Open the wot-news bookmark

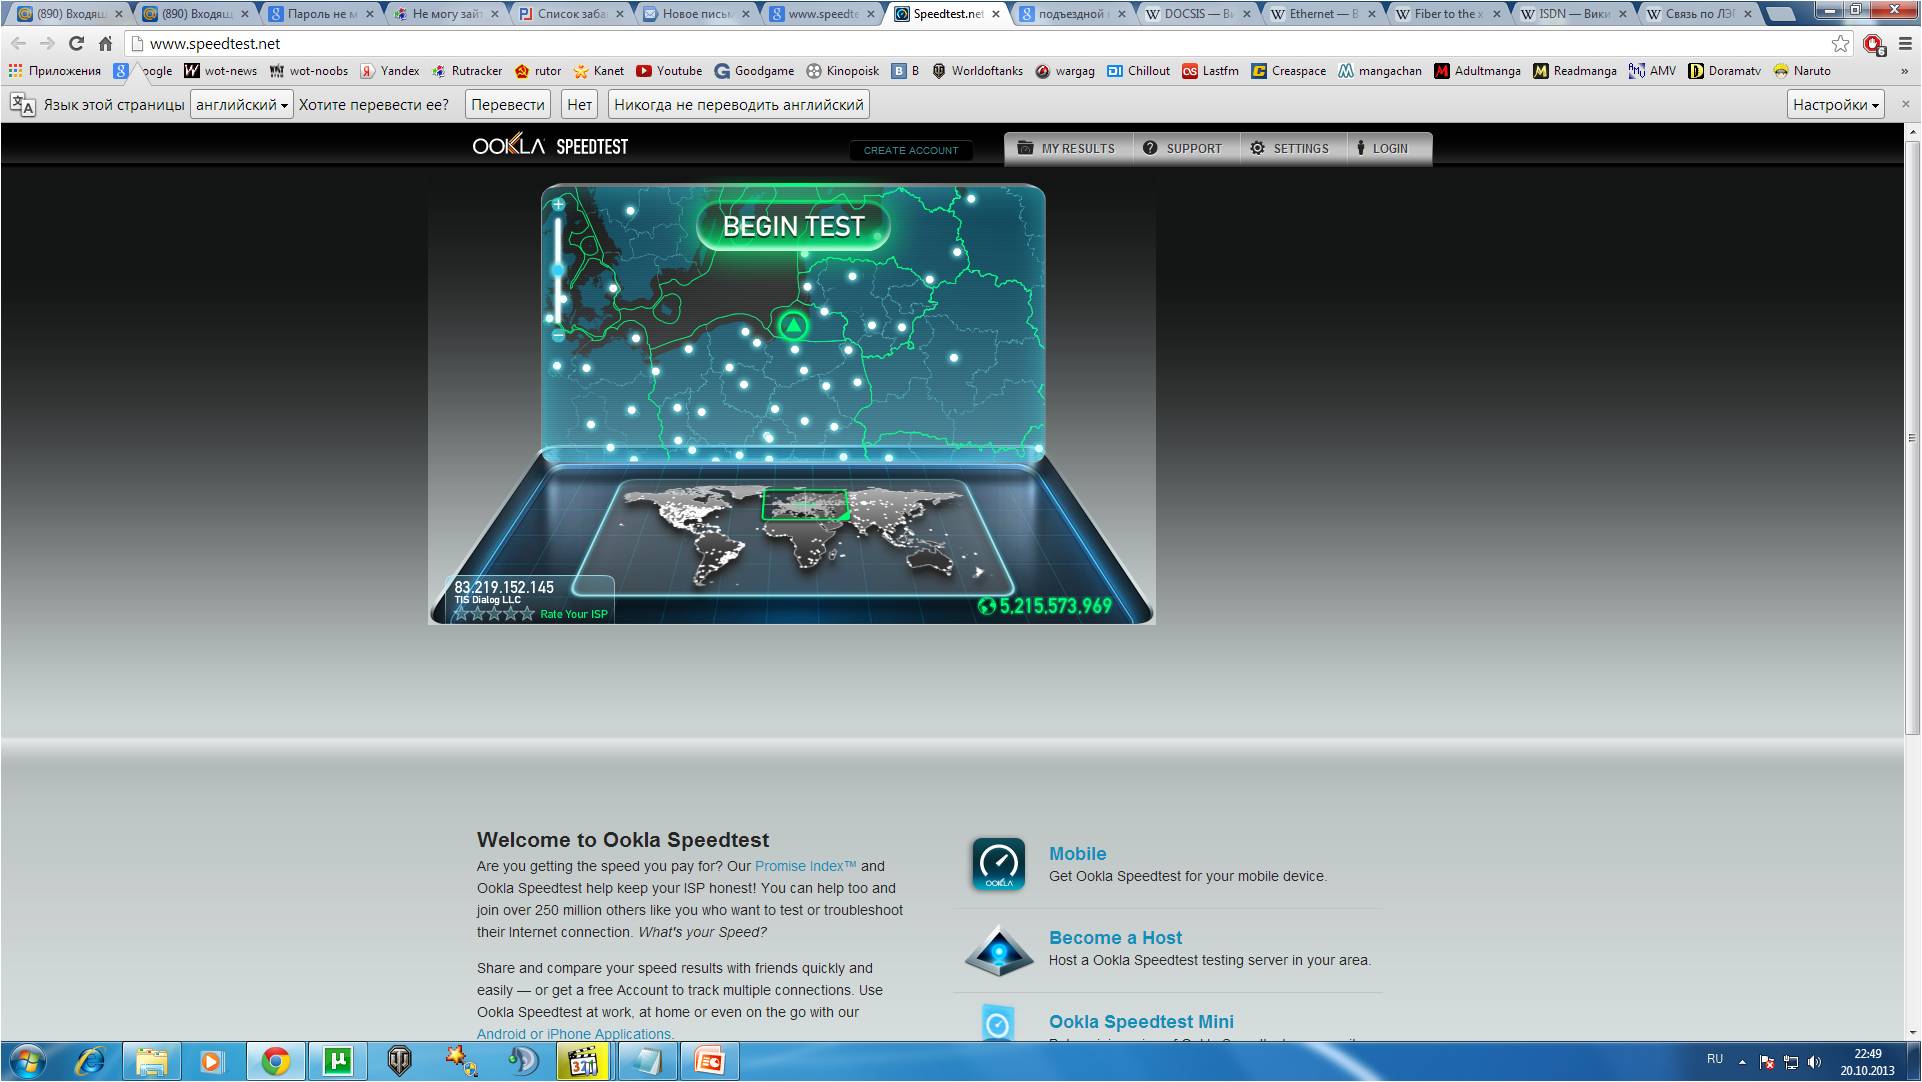point(220,71)
